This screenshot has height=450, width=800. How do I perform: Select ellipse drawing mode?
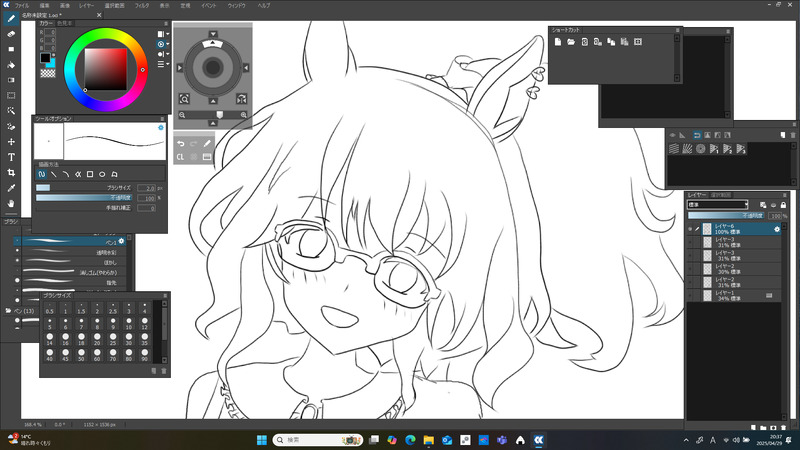point(102,174)
